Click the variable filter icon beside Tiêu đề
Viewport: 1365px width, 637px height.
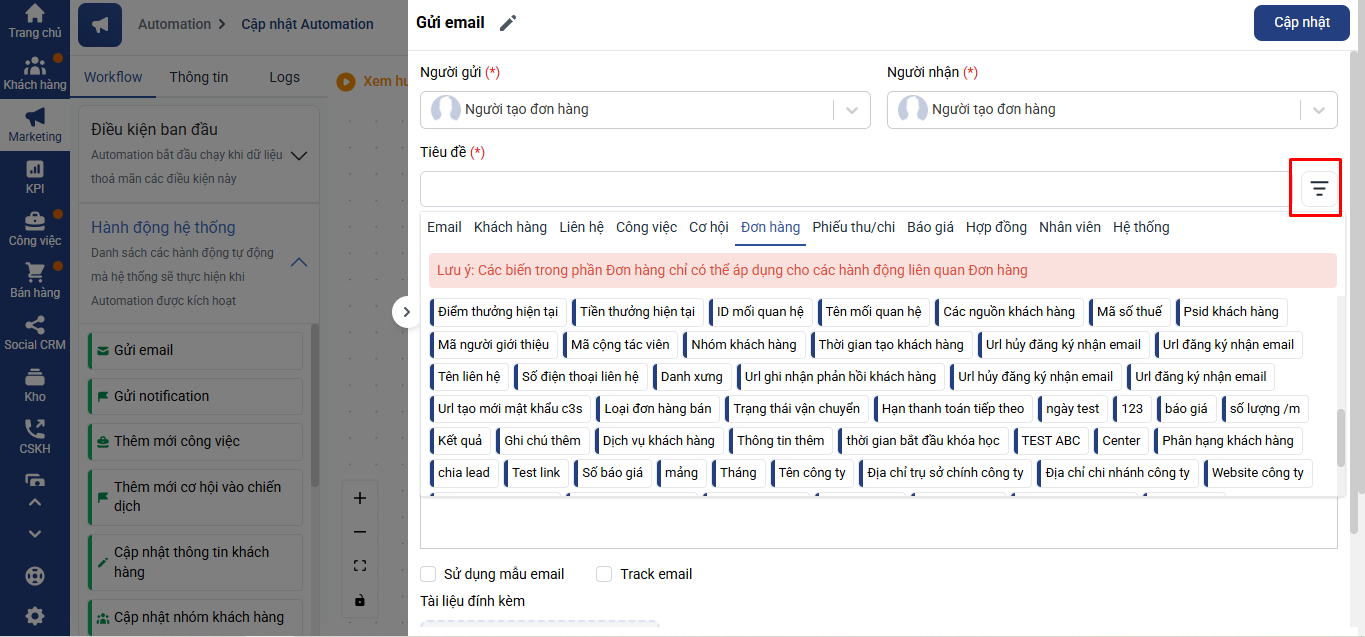pyautogui.click(x=1319, y=188)
